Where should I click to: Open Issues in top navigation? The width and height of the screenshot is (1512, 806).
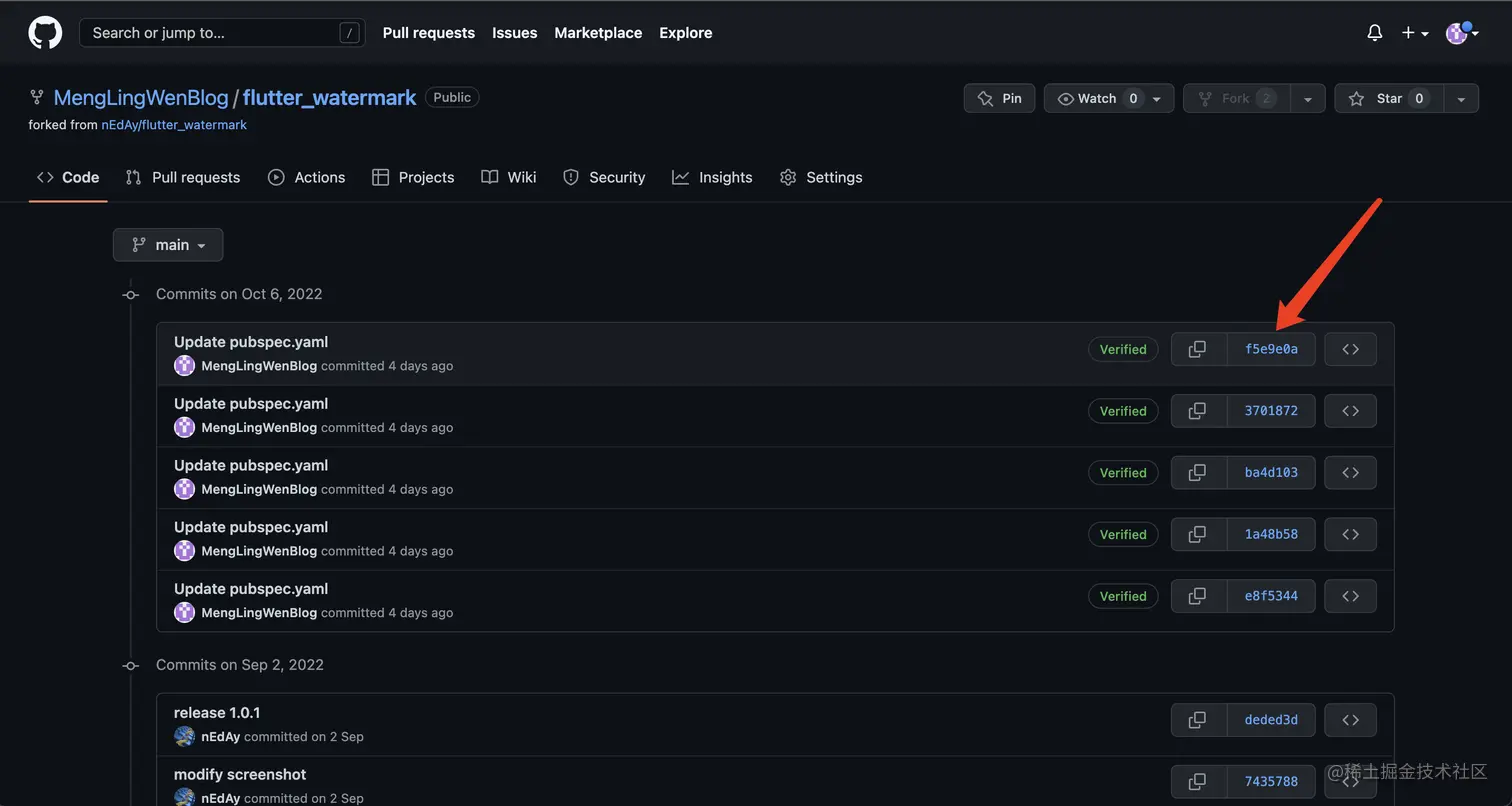515,33
